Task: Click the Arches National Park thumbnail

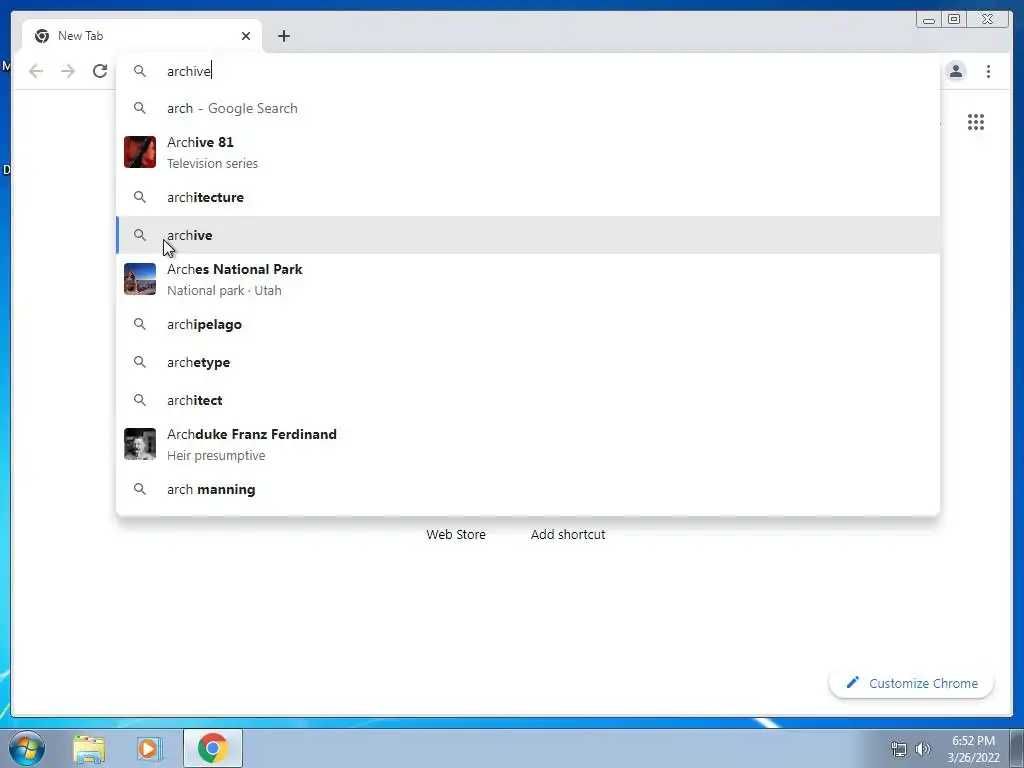Action: coord(140,280)
